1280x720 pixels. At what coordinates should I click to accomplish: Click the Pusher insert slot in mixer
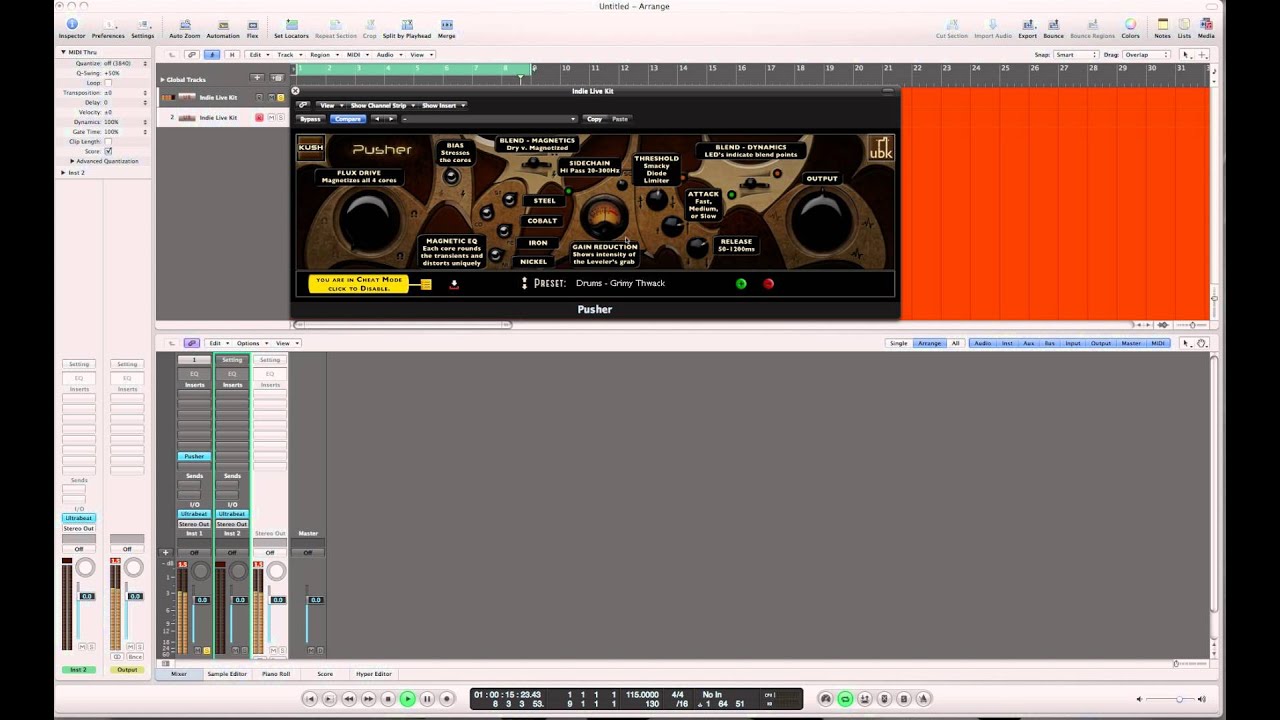click(194, 456)
